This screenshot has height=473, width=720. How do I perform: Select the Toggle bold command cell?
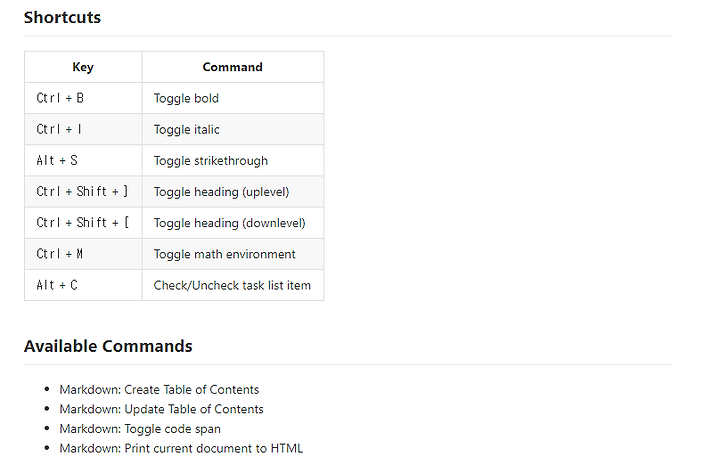tap(233, 98)
